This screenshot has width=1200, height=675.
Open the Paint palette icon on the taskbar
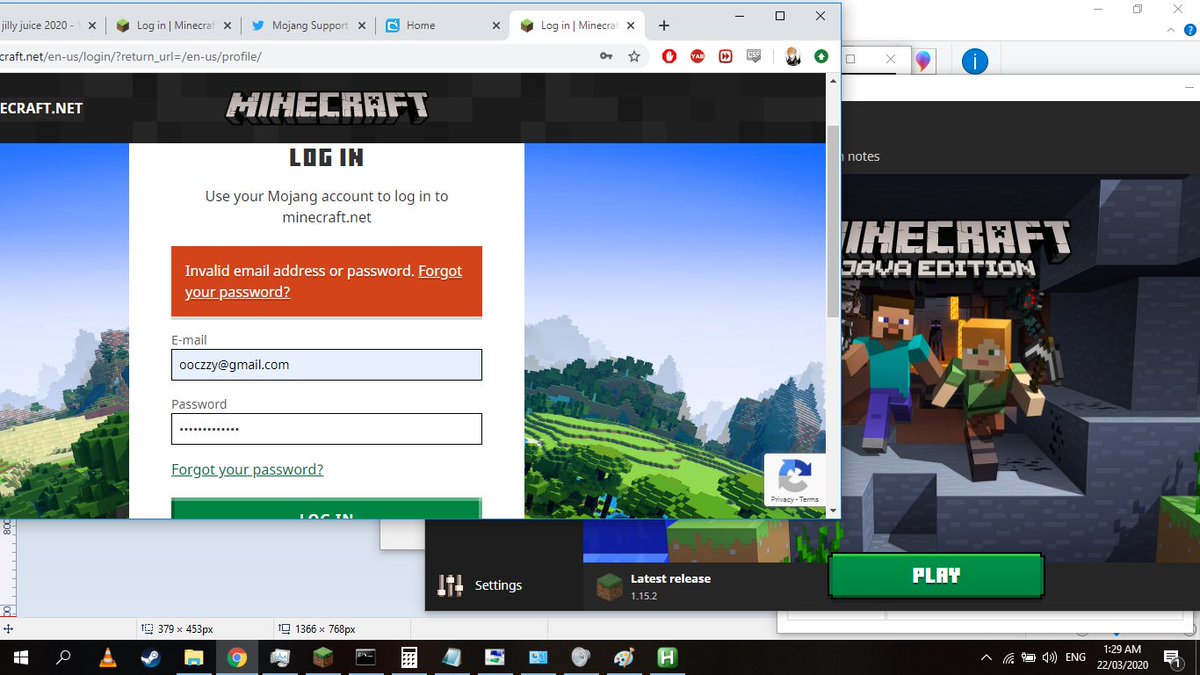click(x=623, y=658)
